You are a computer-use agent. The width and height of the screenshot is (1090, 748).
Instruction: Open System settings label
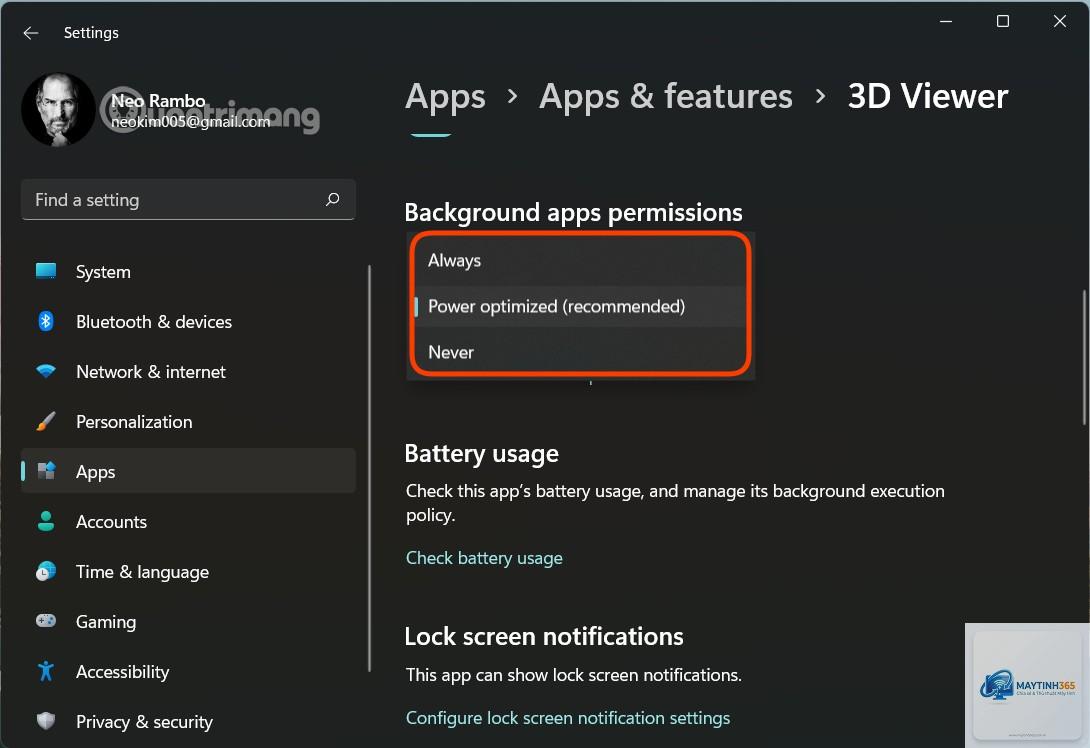click(x=103, y=272)
